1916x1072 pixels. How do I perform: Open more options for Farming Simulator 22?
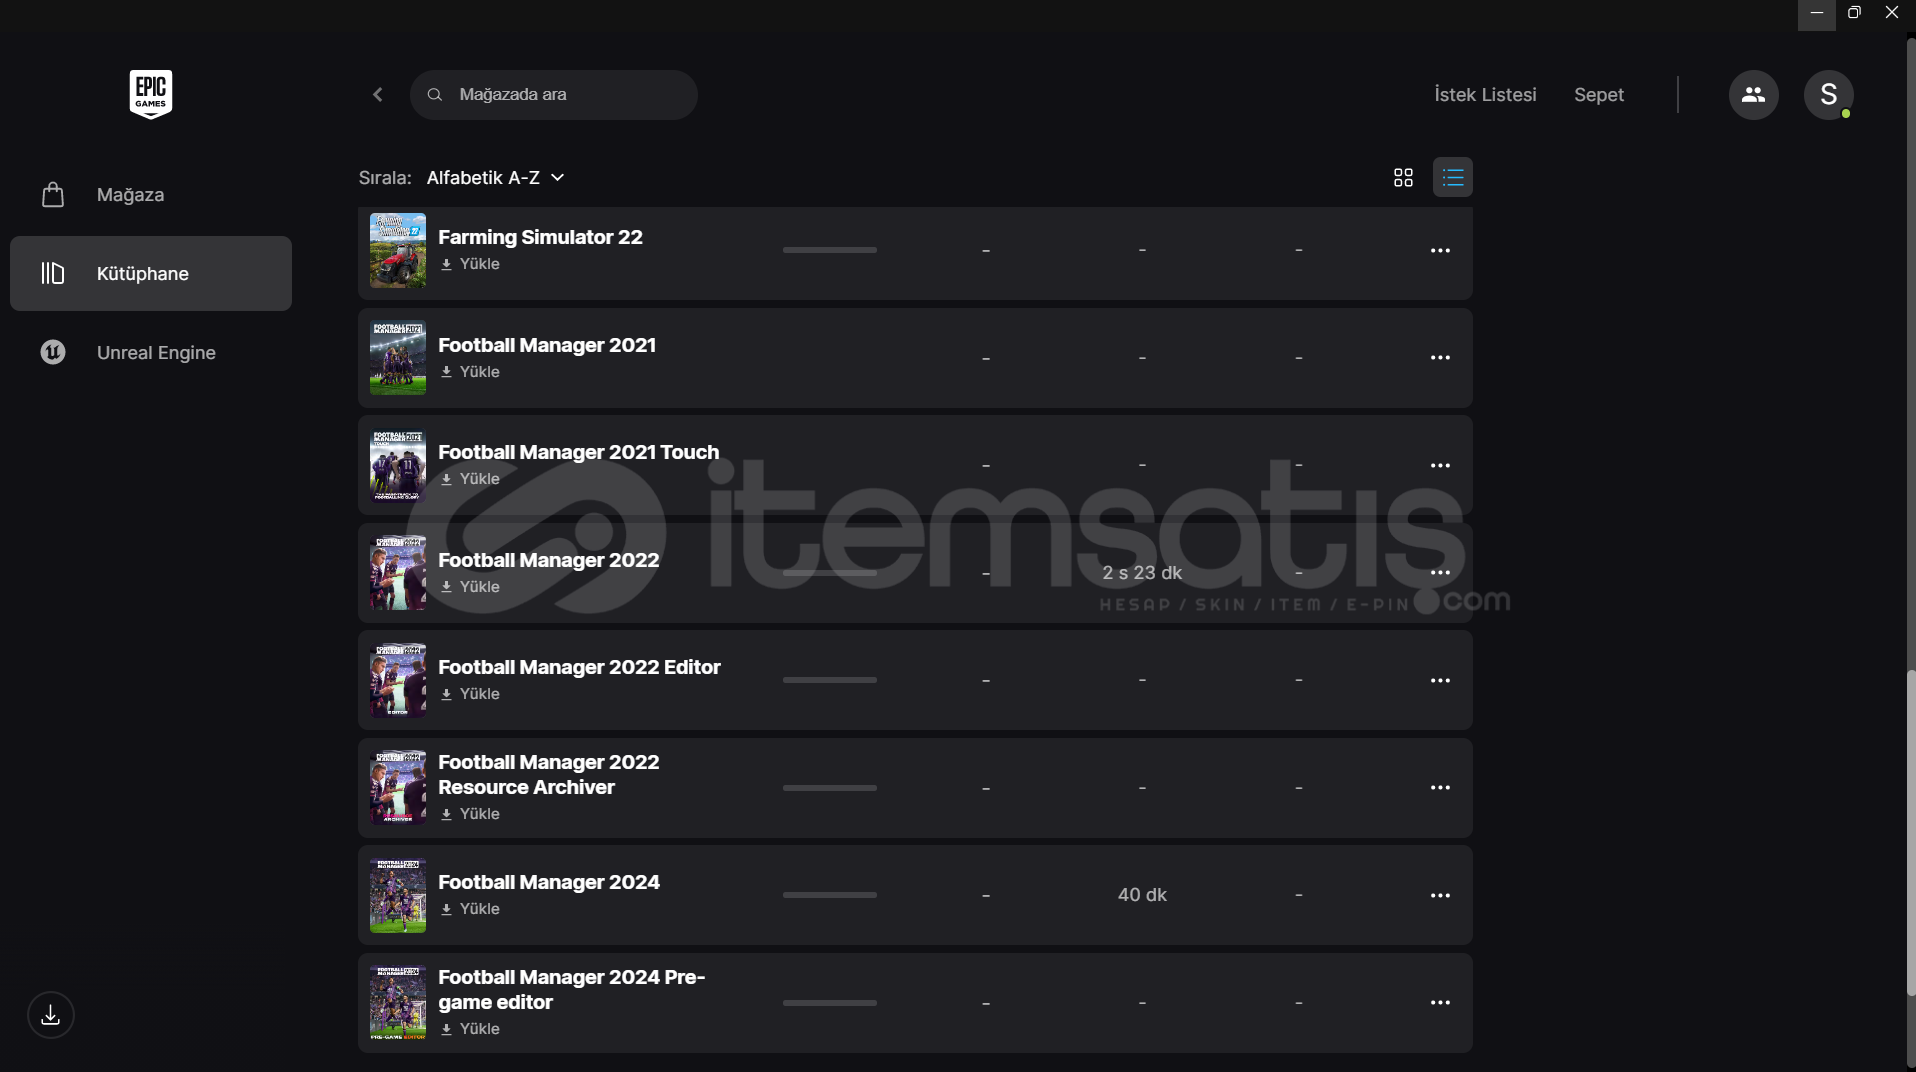tap(1440, 250)
